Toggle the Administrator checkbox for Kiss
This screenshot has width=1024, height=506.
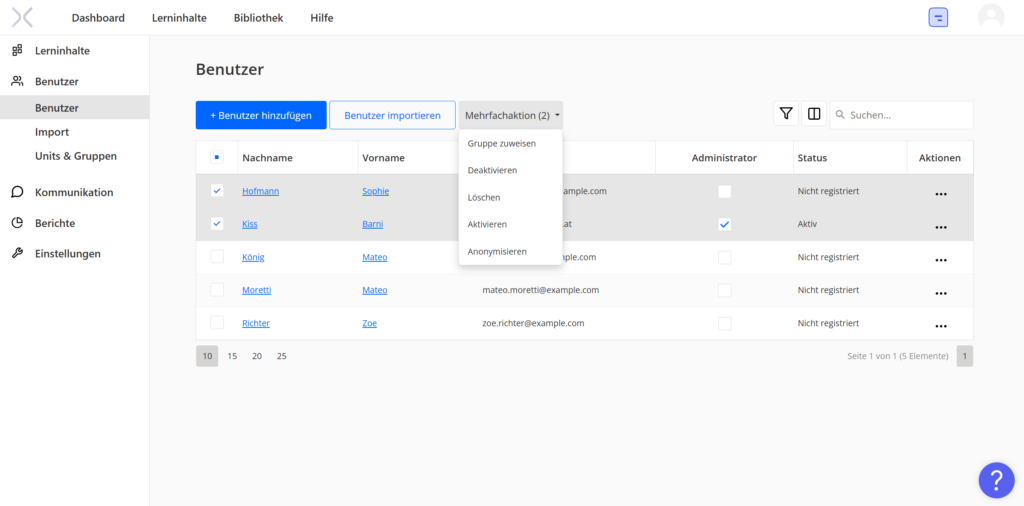tap(724, 224)
